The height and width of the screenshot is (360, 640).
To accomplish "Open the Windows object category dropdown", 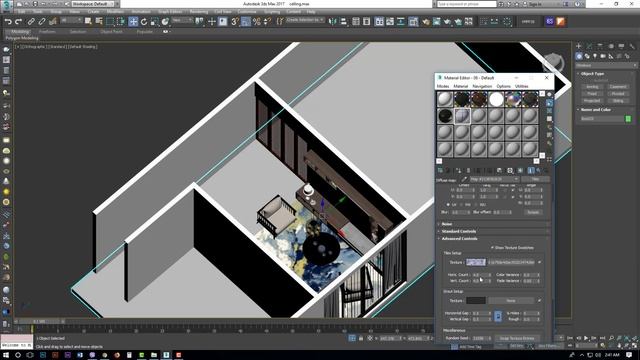I will [606, 65].
